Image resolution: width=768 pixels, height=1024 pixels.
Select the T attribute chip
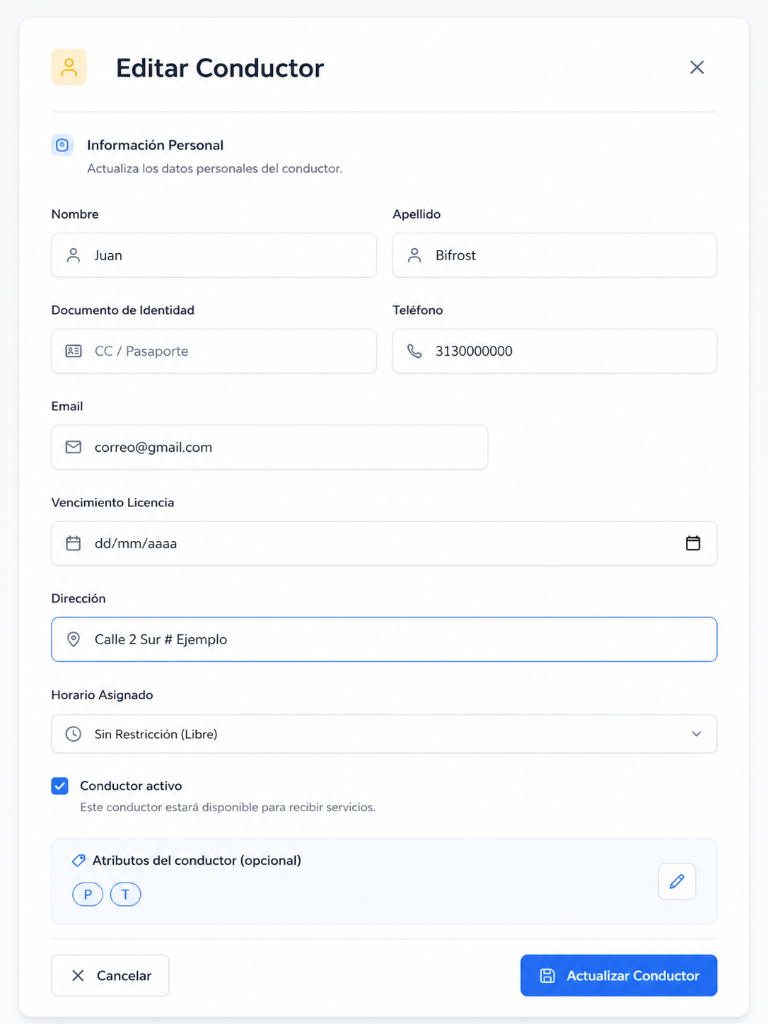(125, 895)
